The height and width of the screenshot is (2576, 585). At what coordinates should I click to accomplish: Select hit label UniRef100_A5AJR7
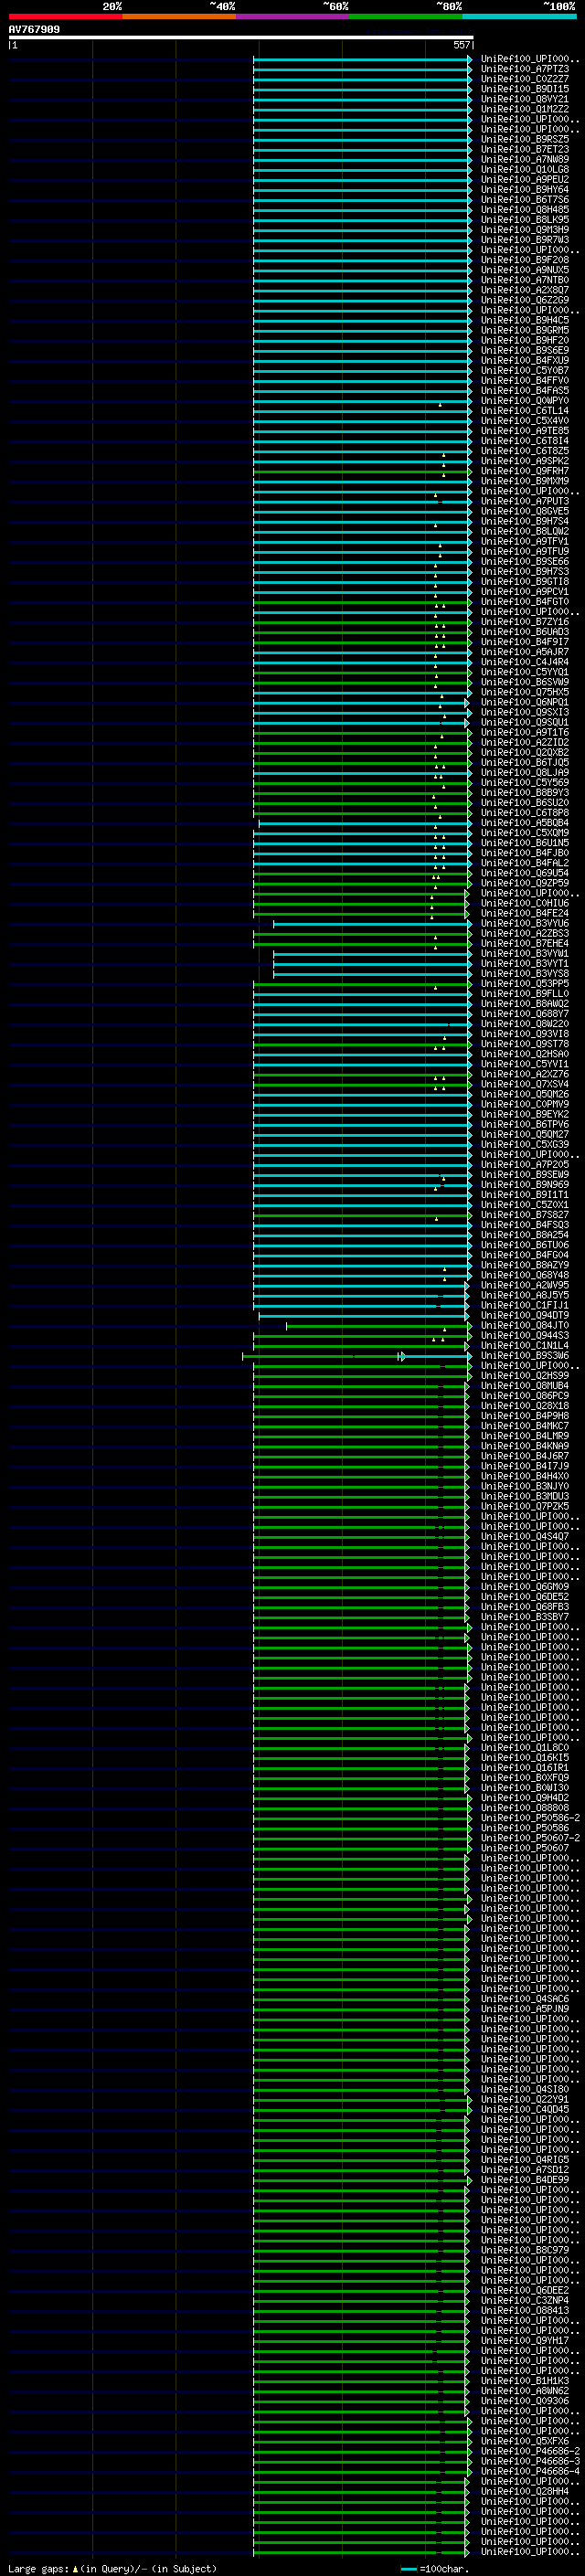524,652
